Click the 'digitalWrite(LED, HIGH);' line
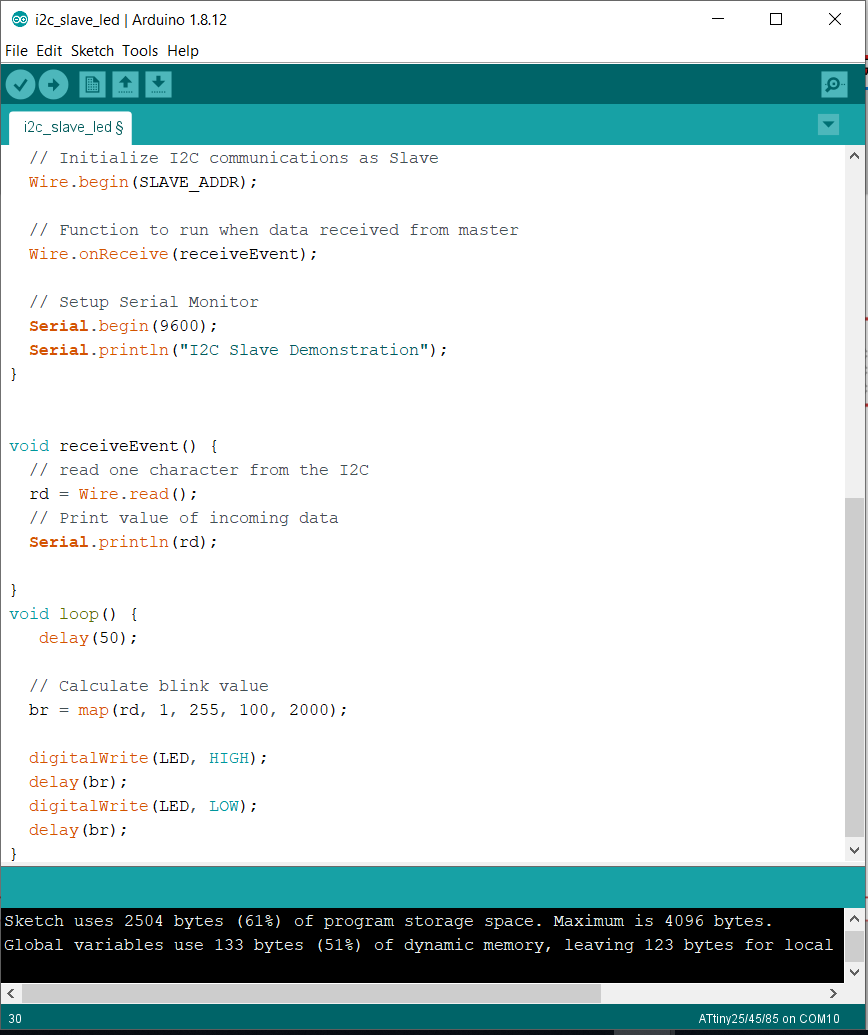 click(148, 758)
